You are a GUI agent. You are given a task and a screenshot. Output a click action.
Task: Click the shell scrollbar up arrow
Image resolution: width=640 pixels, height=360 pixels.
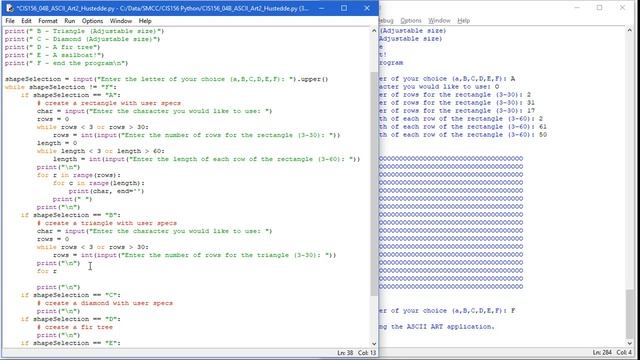point(629,31)
